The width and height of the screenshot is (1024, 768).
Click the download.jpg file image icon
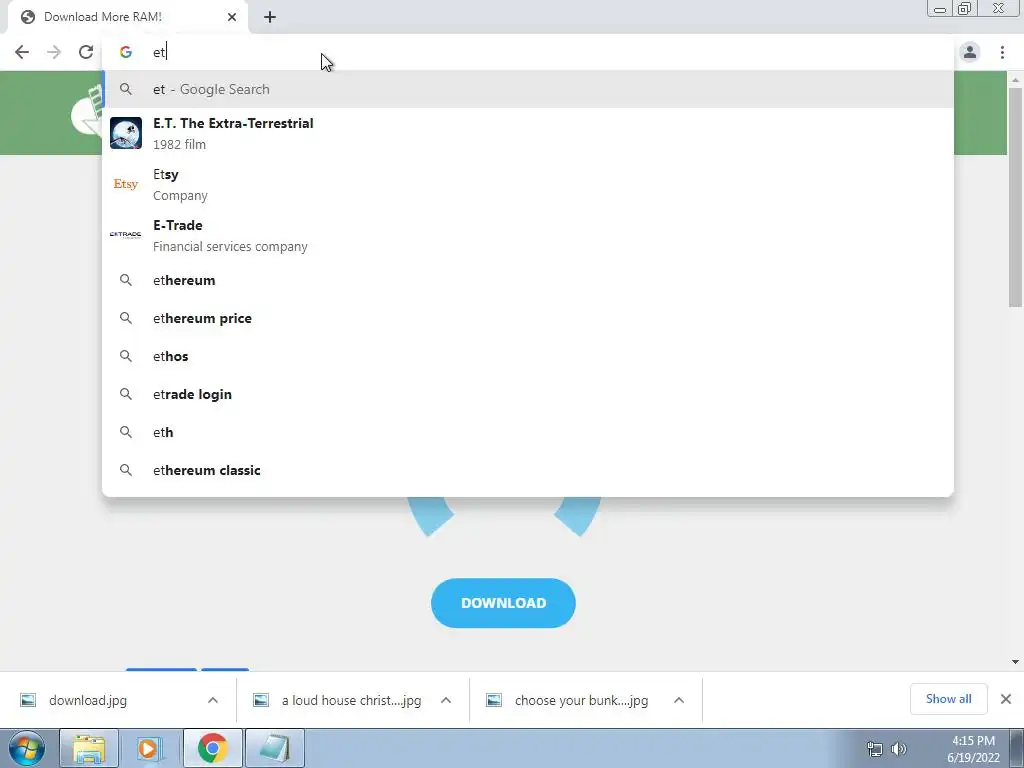point(28,700)
